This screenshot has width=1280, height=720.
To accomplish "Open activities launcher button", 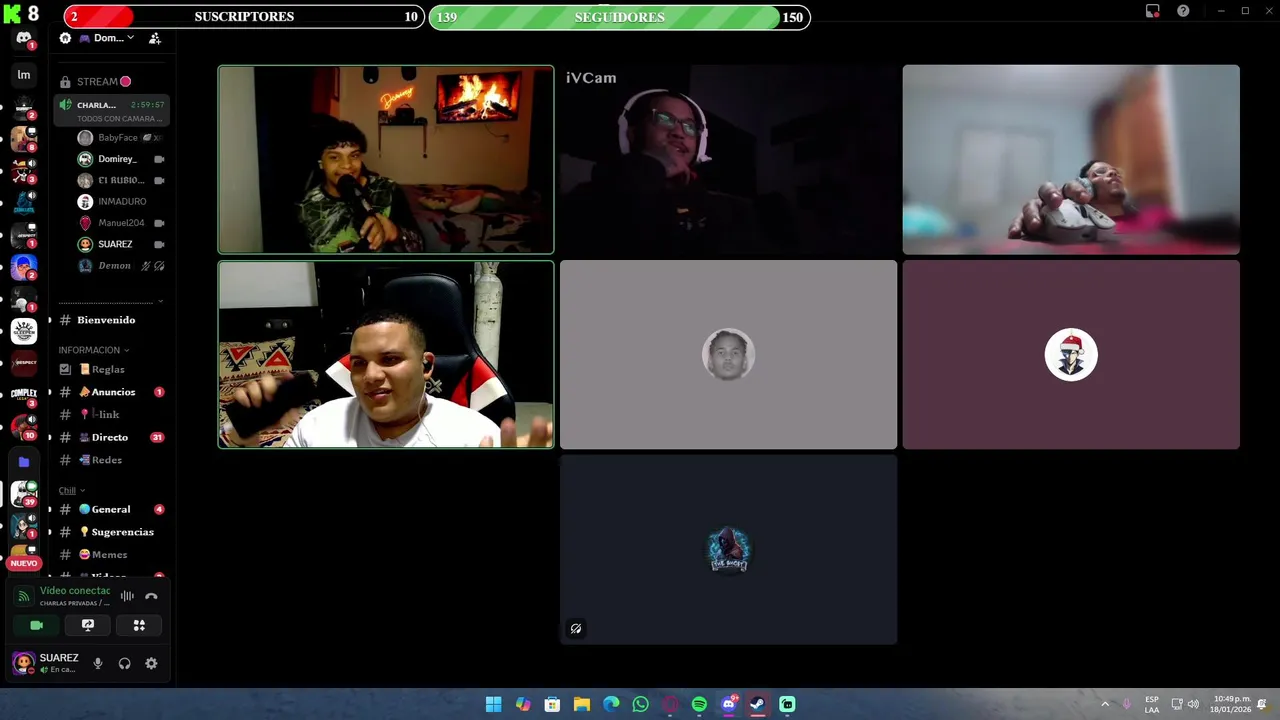I will coord(139,625).
